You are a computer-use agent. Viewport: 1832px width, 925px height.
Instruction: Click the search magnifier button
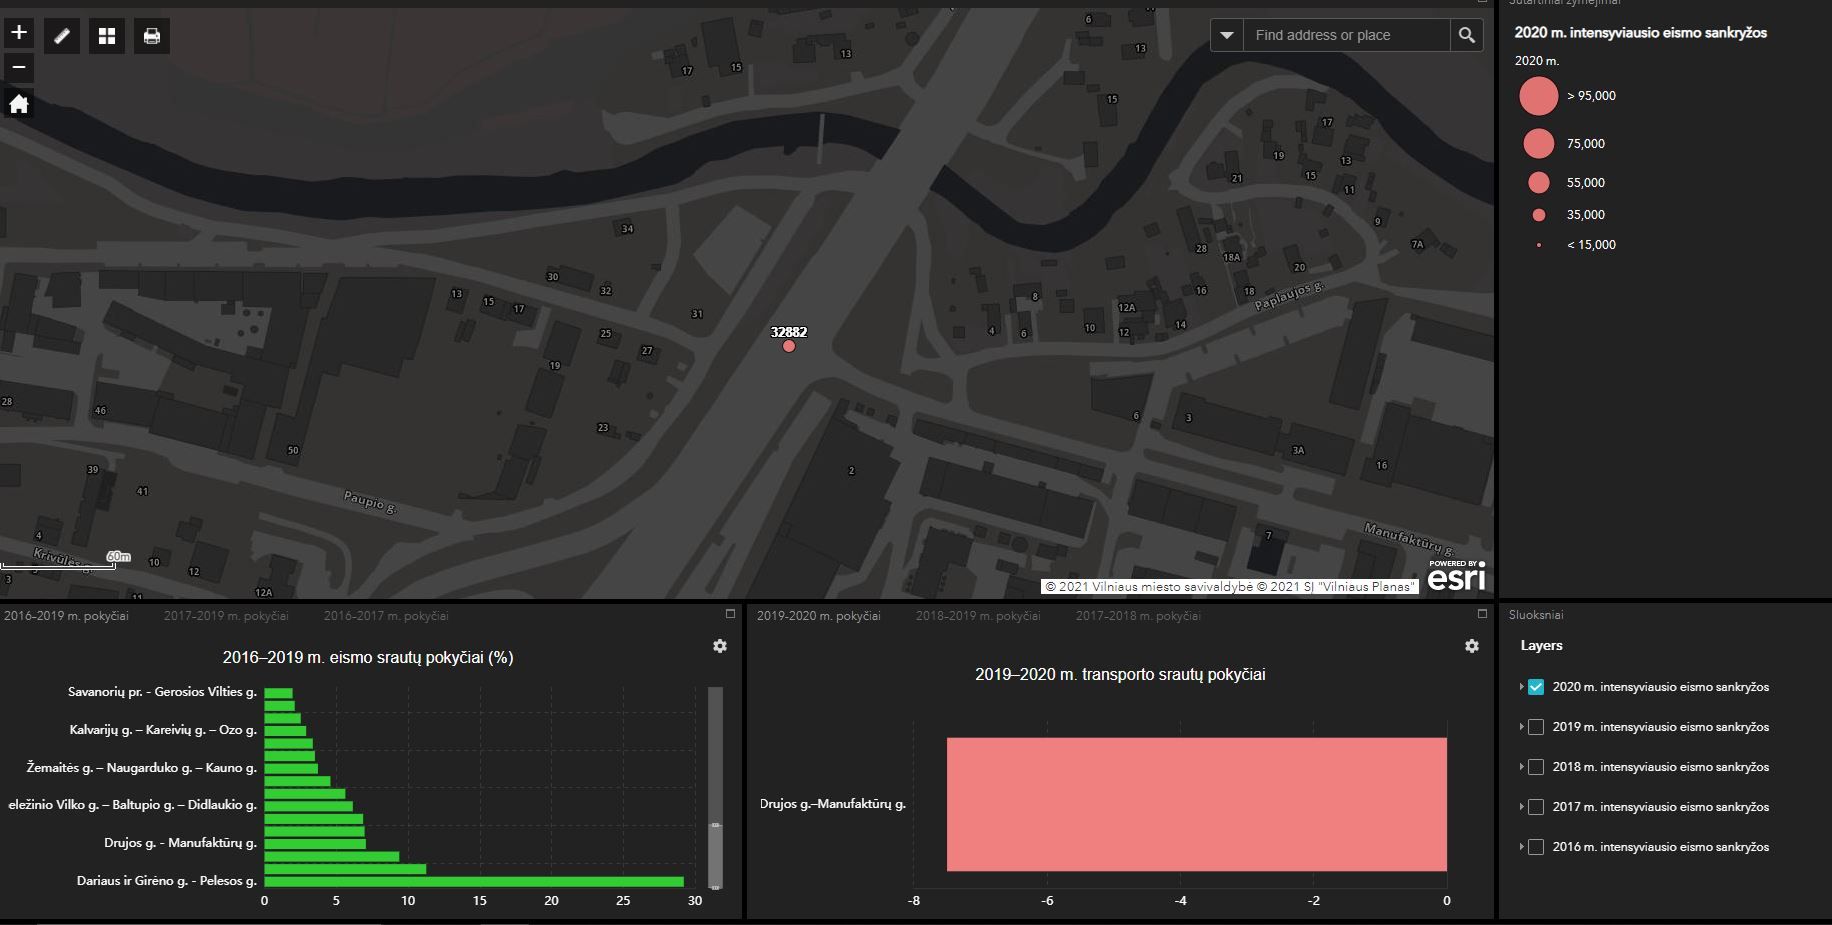[x=1466, y=35]
